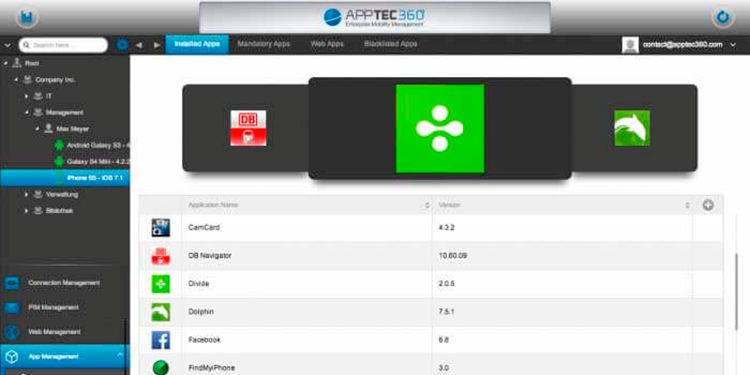
Task: Click the Dolphin application name
Action: coord(201,312)
